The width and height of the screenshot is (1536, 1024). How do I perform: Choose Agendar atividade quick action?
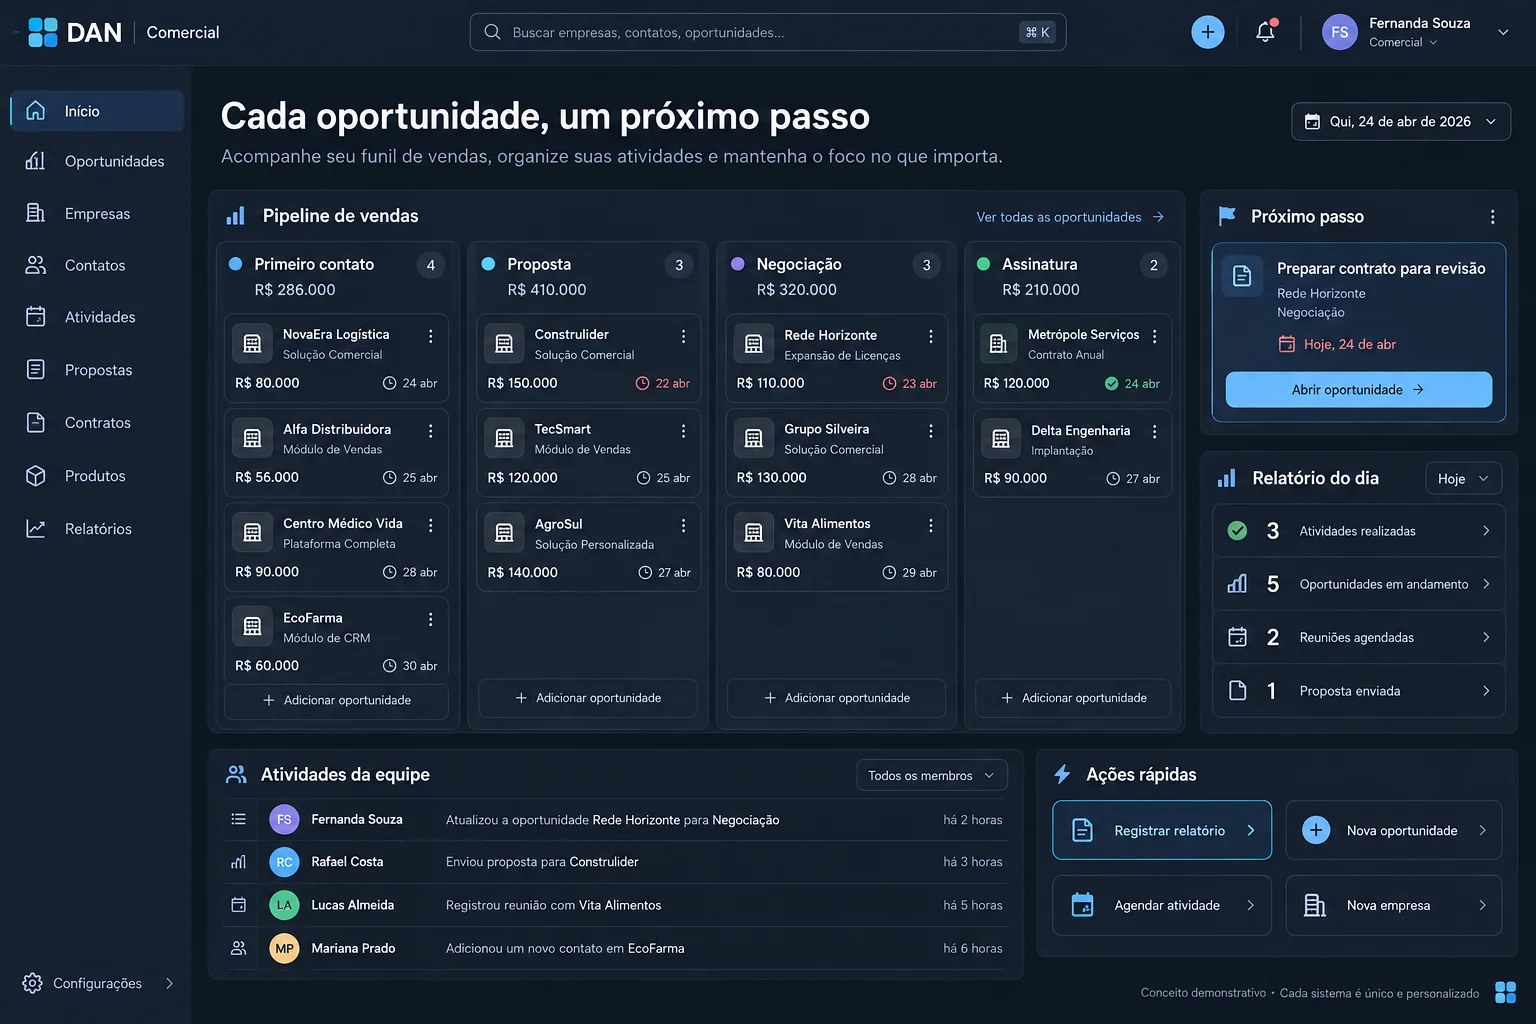tap(1162, 905)
